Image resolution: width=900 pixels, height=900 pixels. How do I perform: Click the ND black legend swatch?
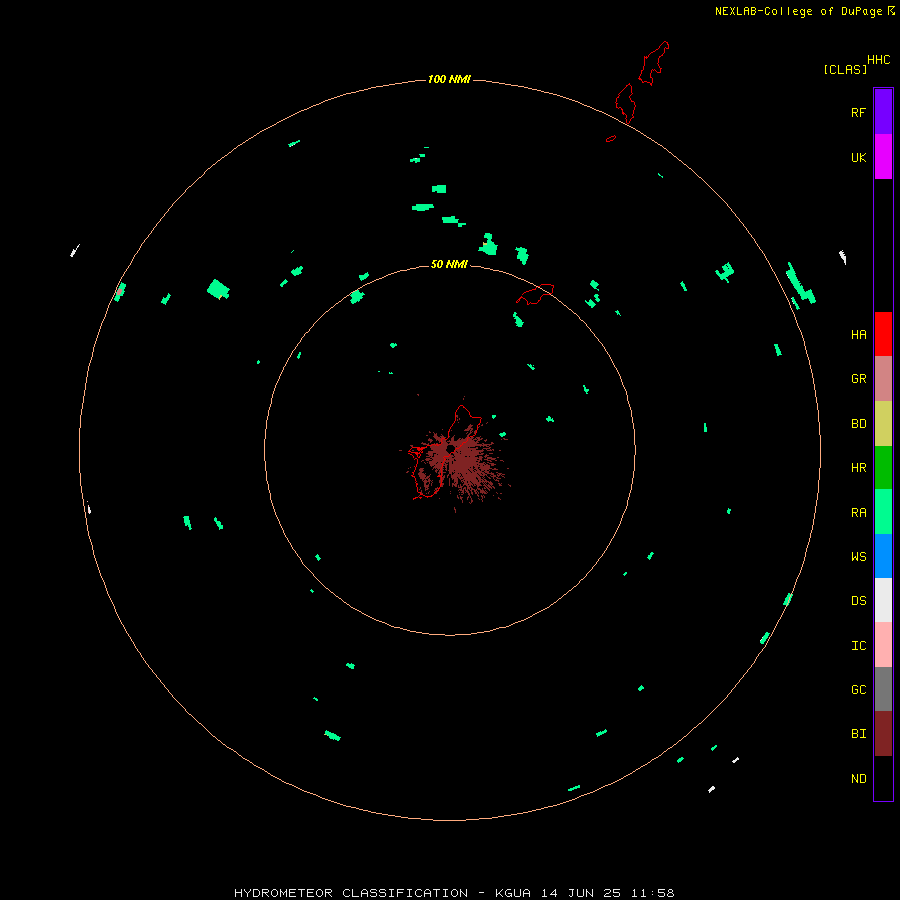[x=883, y=778]
